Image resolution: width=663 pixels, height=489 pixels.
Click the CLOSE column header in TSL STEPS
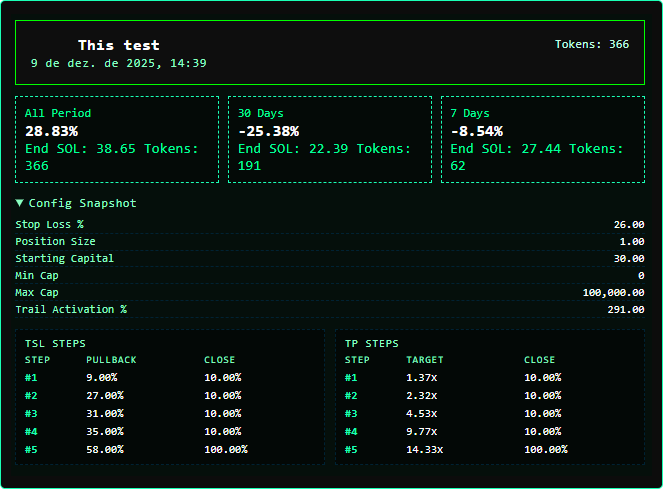click(x=219, y=360)
